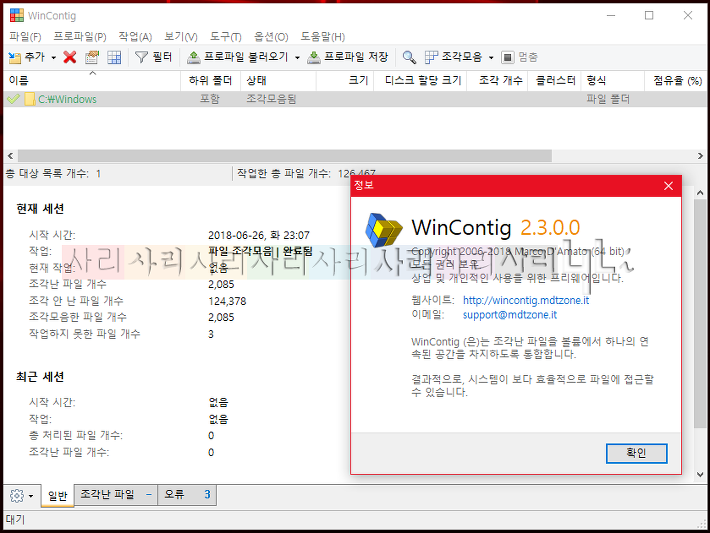Select the C:\Windows row

pos(355,99)
